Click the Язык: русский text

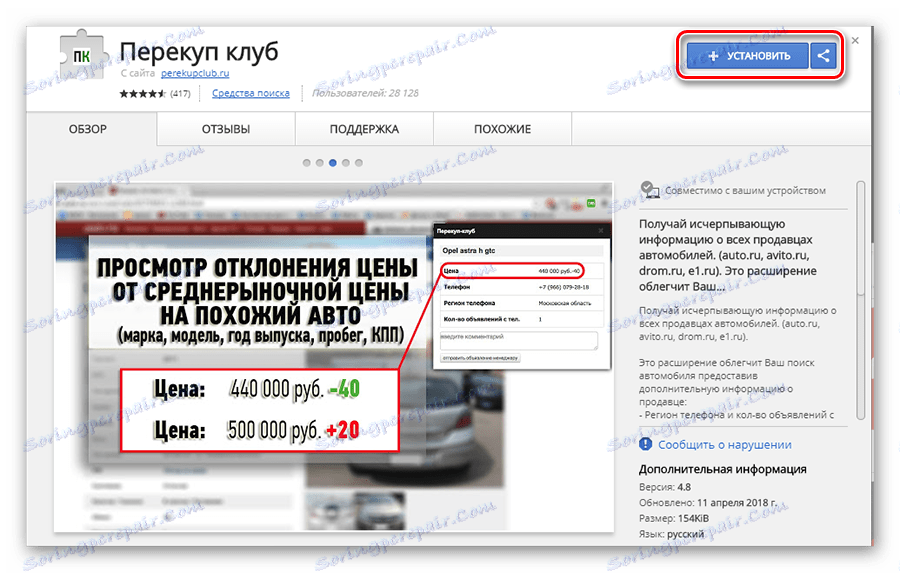point(672,533)
